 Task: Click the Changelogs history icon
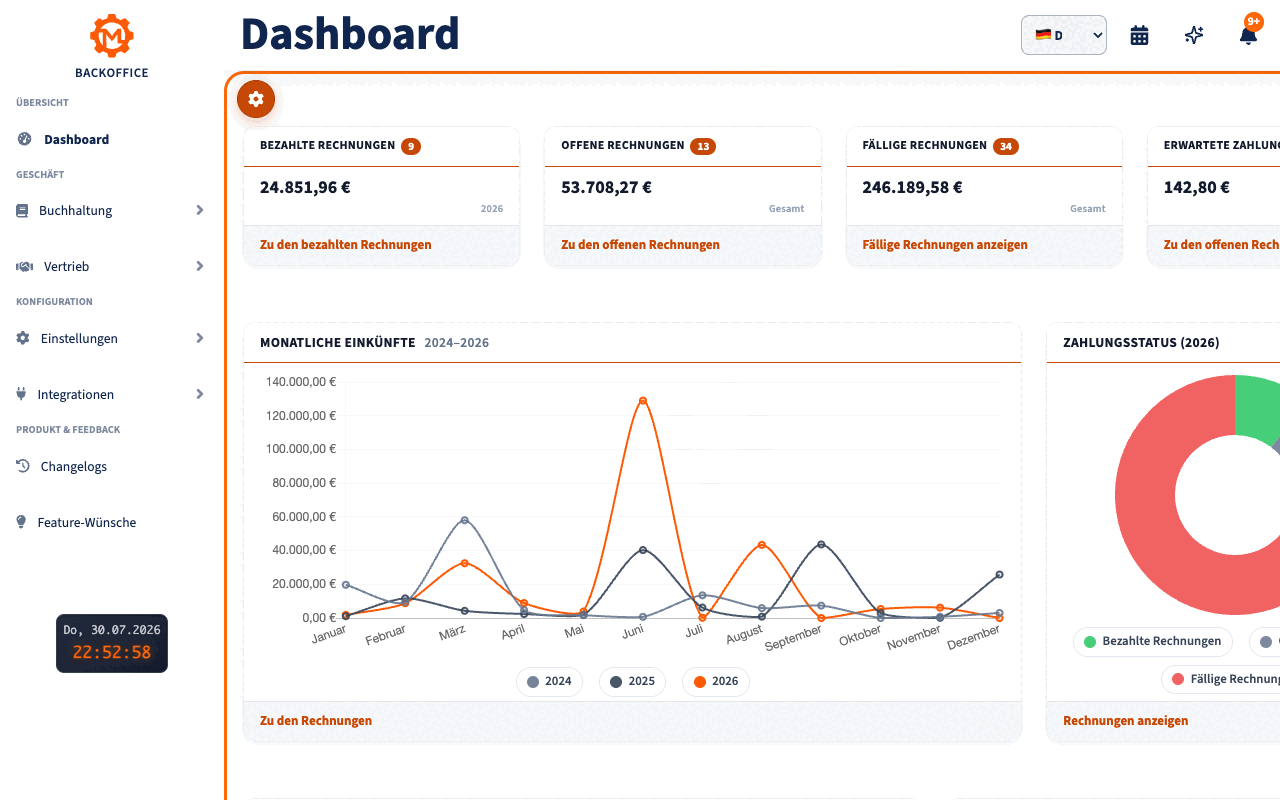pos(23,466)
